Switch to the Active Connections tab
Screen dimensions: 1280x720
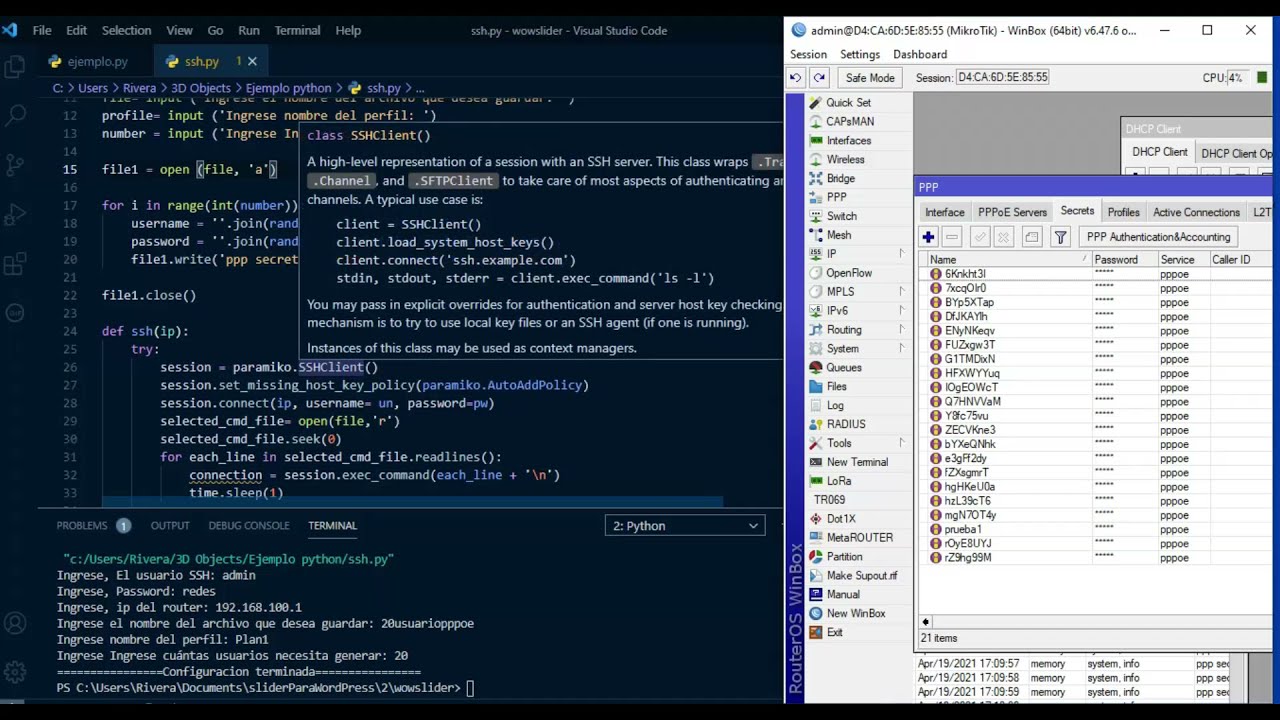[x=1196, y=212]
